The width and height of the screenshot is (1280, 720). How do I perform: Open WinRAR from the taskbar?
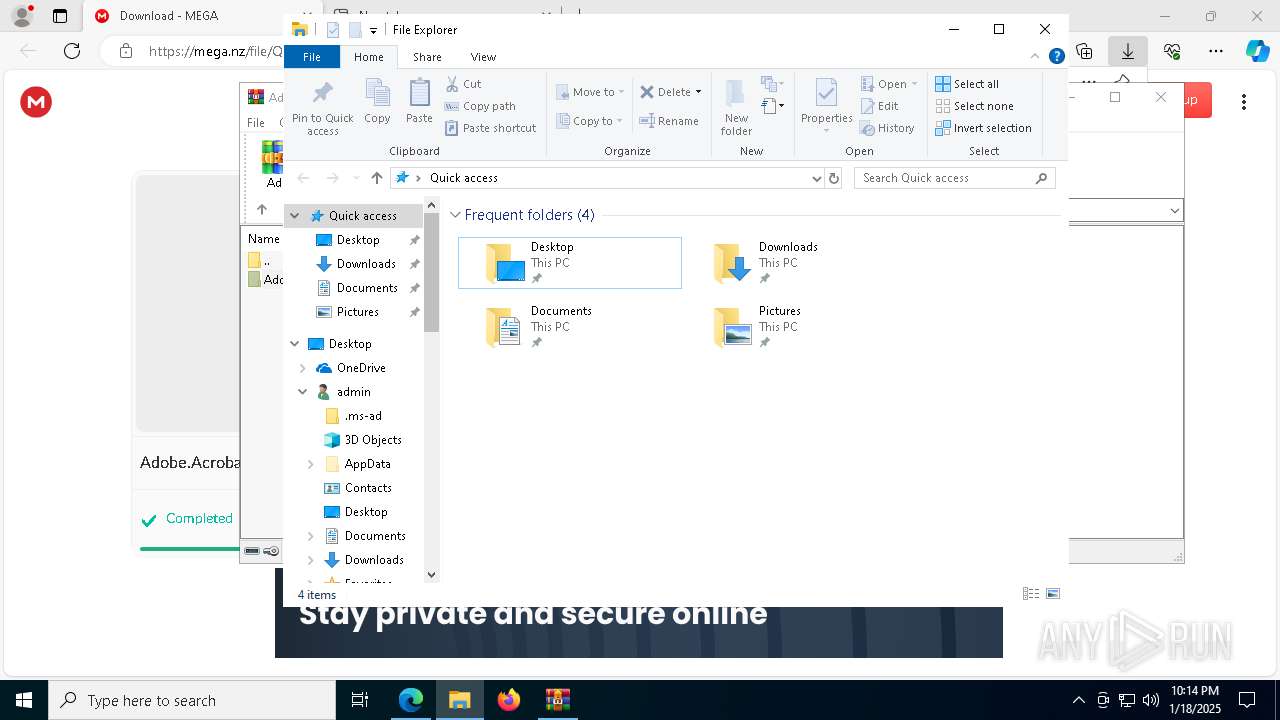pos(558,700)
